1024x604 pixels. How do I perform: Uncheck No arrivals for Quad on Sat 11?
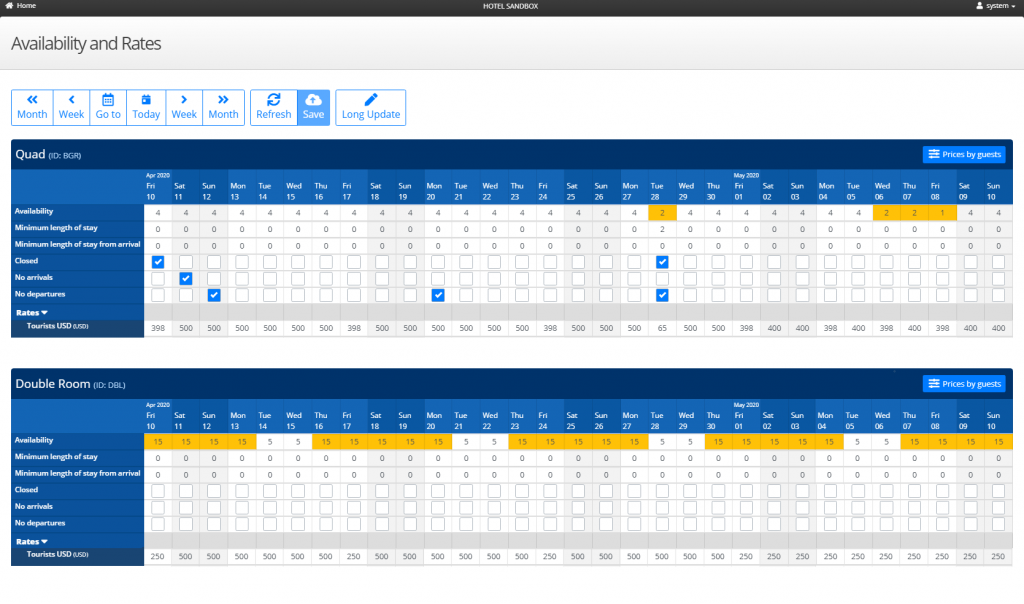pyautogui.click(x=186, y=279)
